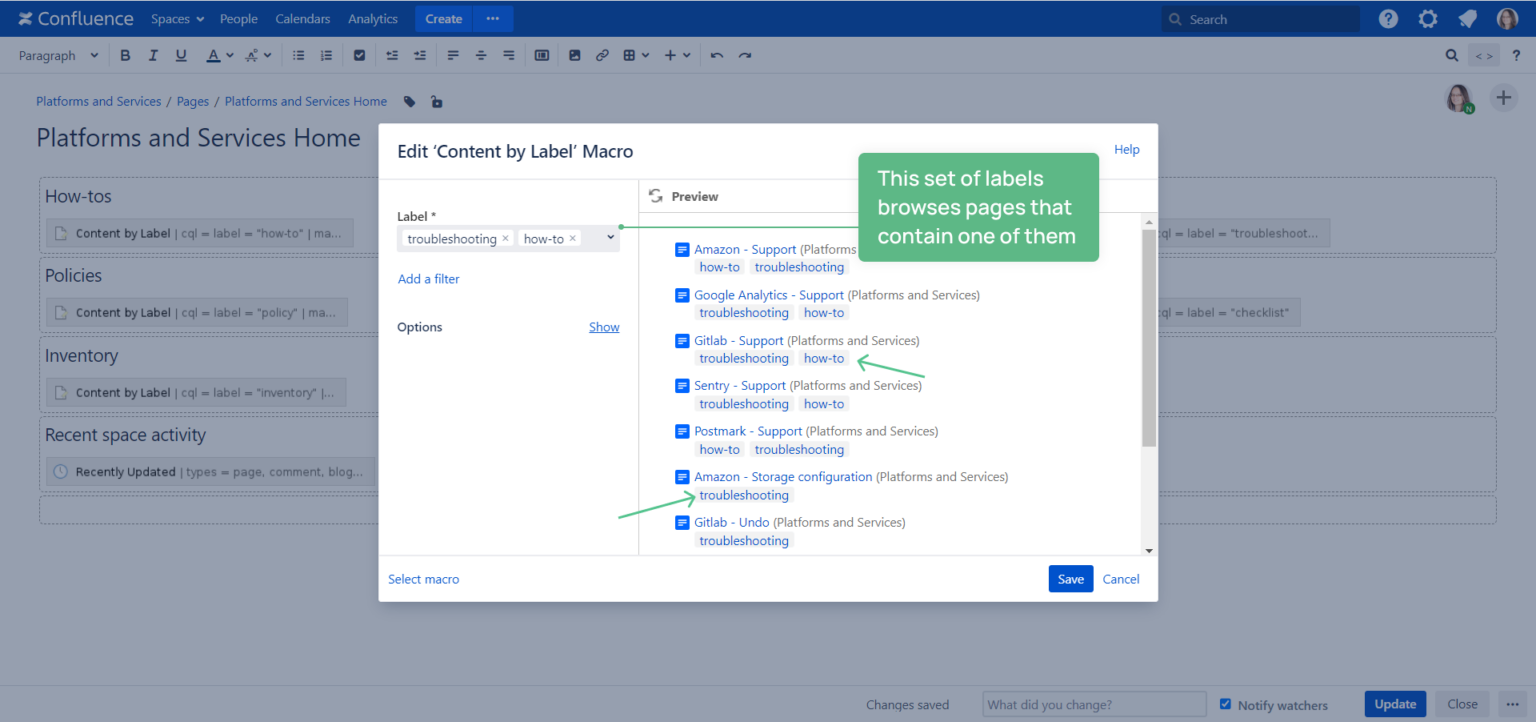Insert an action item checkbox
The image size is (1536, 722).
coord(359,55)
